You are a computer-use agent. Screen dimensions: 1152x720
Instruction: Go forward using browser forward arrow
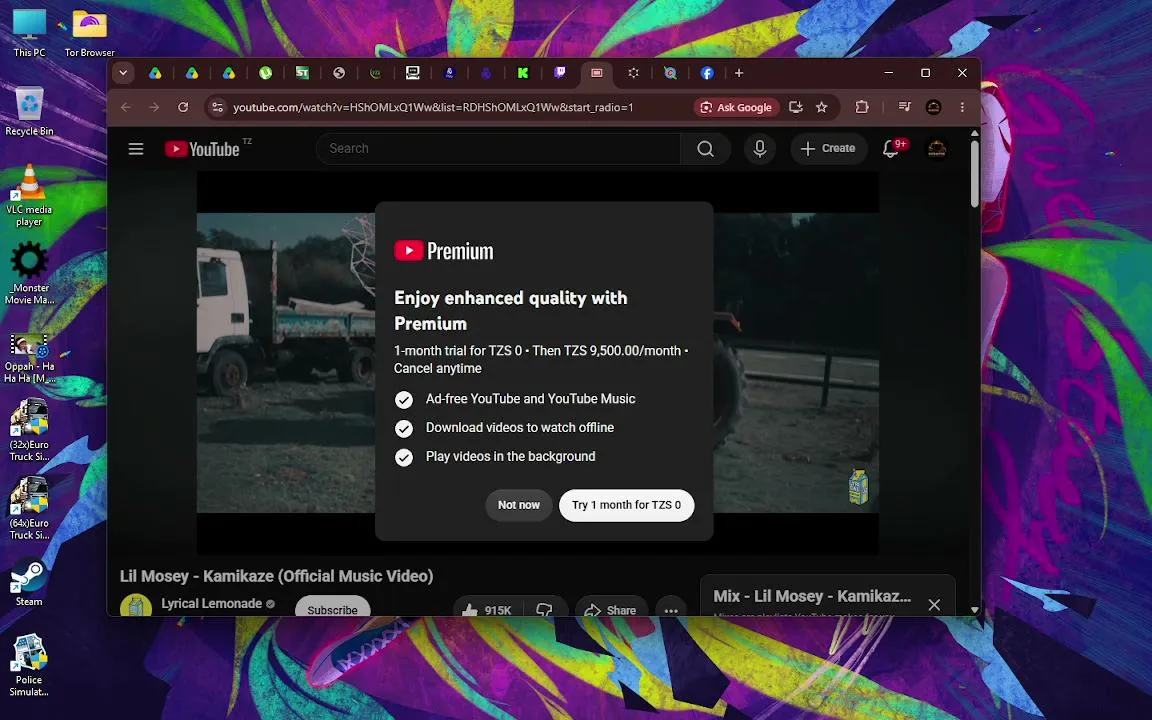coord(154,107)
